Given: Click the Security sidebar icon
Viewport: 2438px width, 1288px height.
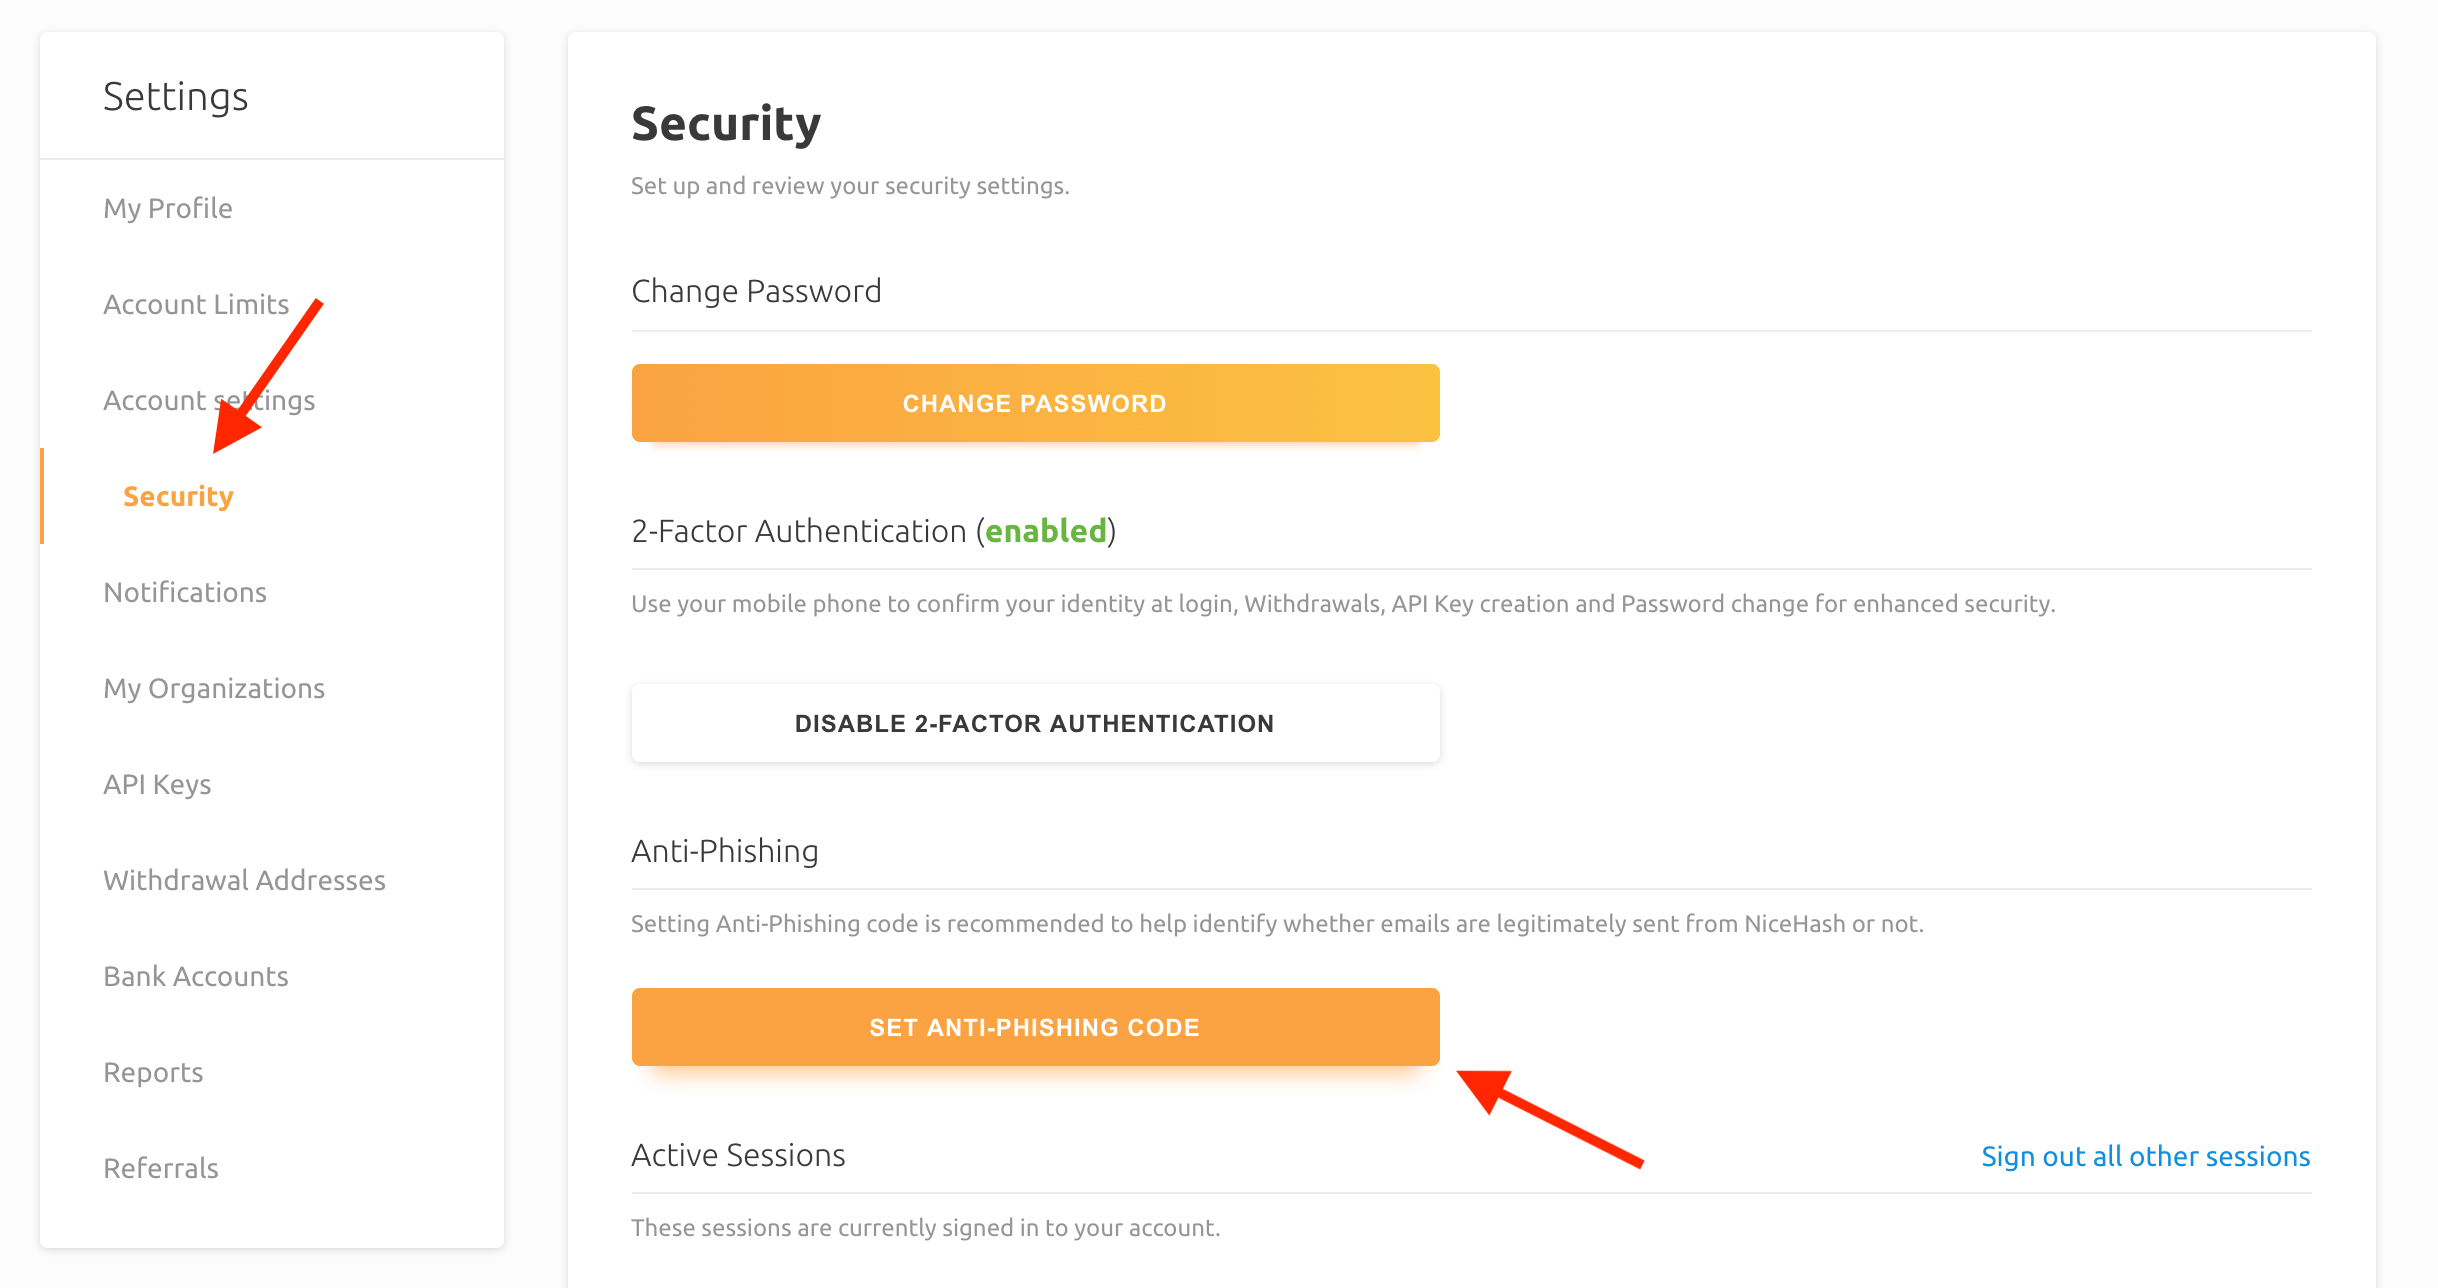Looking at the screenshot, I should [x=177, y=495].
